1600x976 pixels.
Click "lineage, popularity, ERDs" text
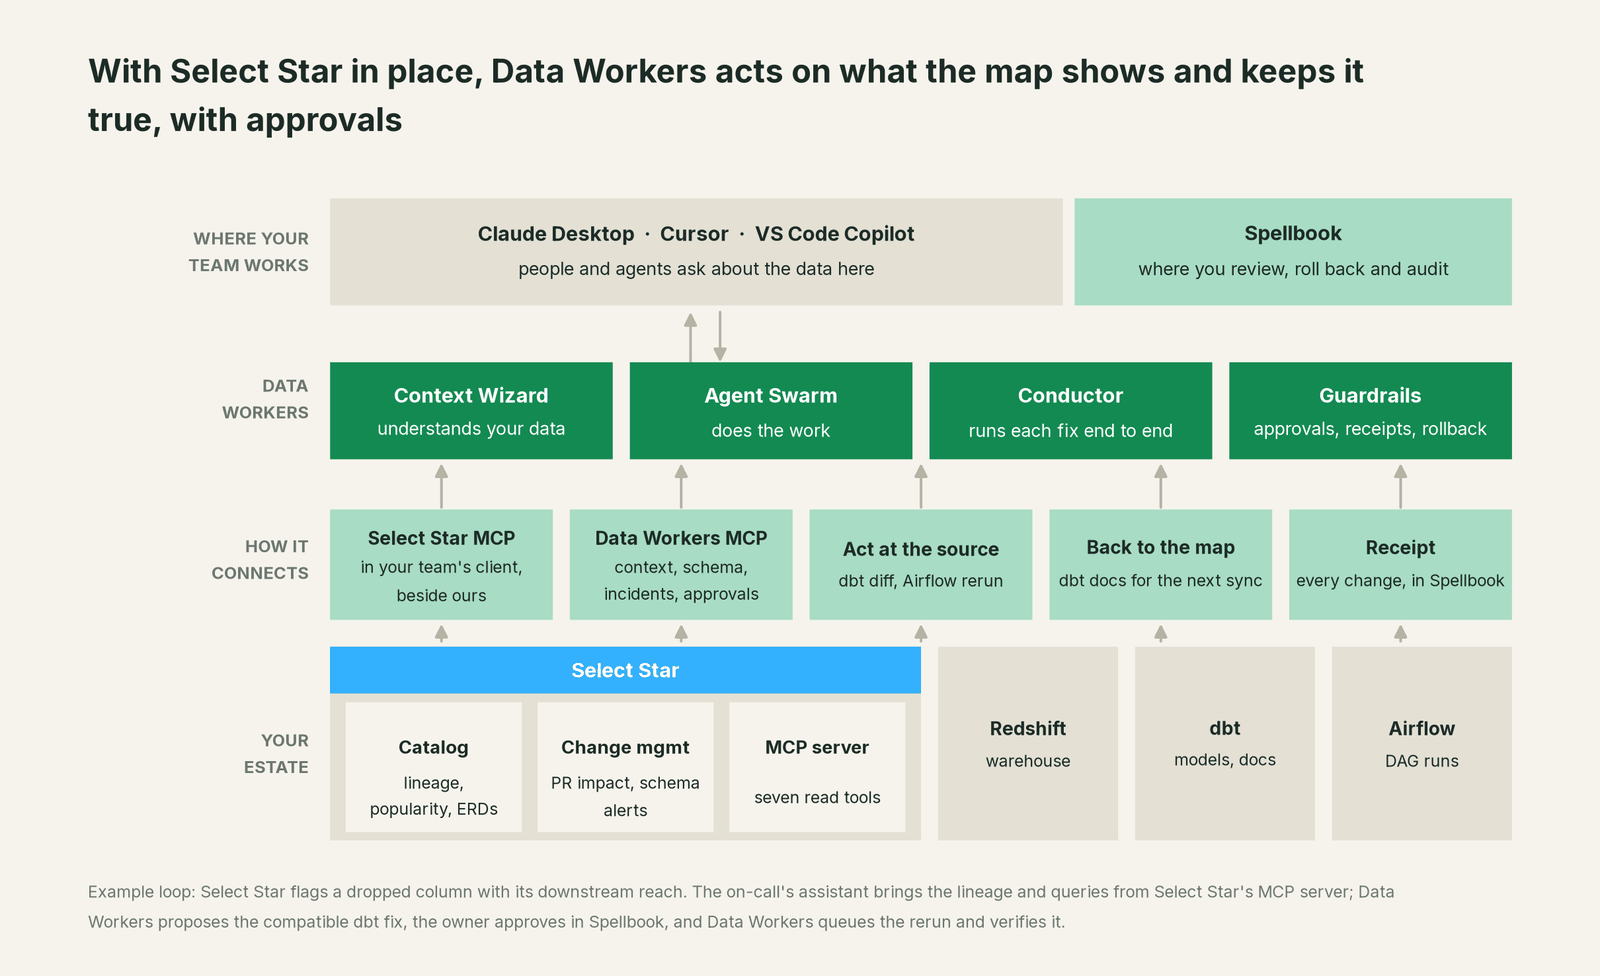[x=433, y=796]
